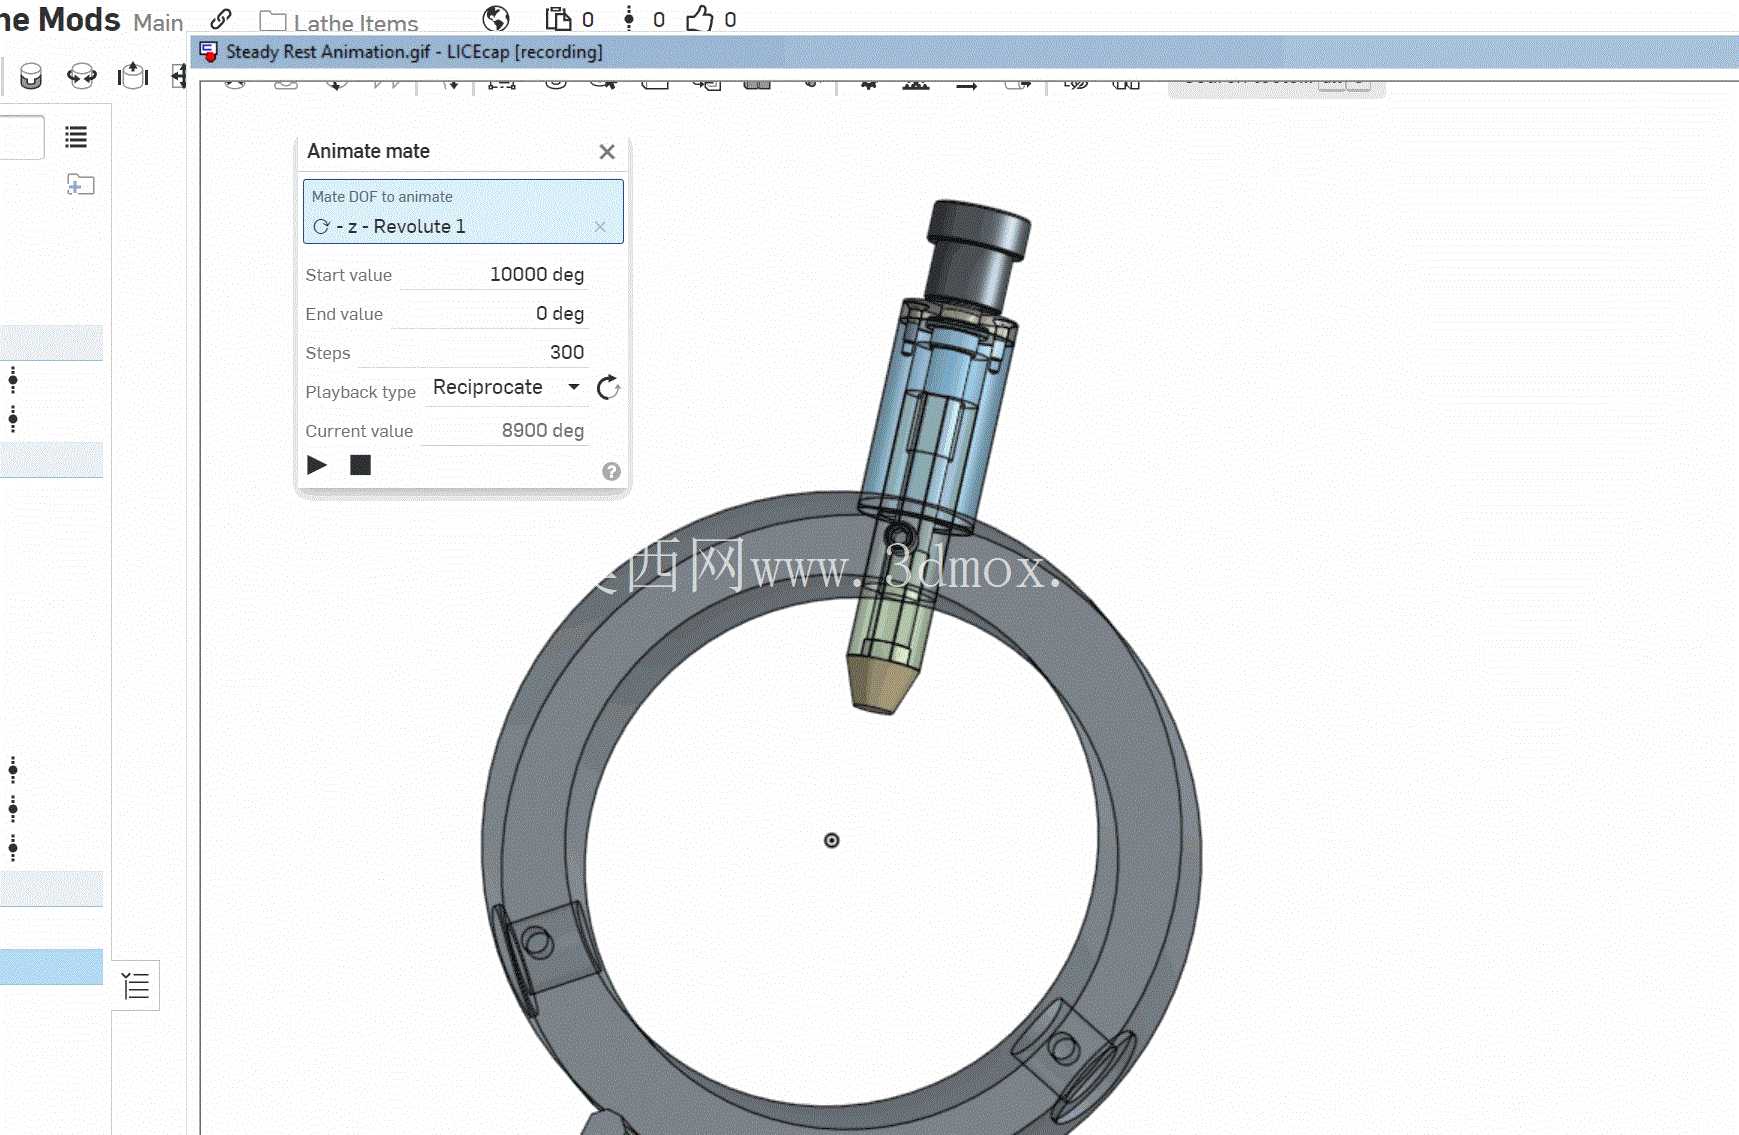Close the Animate mate dialog

point(607,152)
